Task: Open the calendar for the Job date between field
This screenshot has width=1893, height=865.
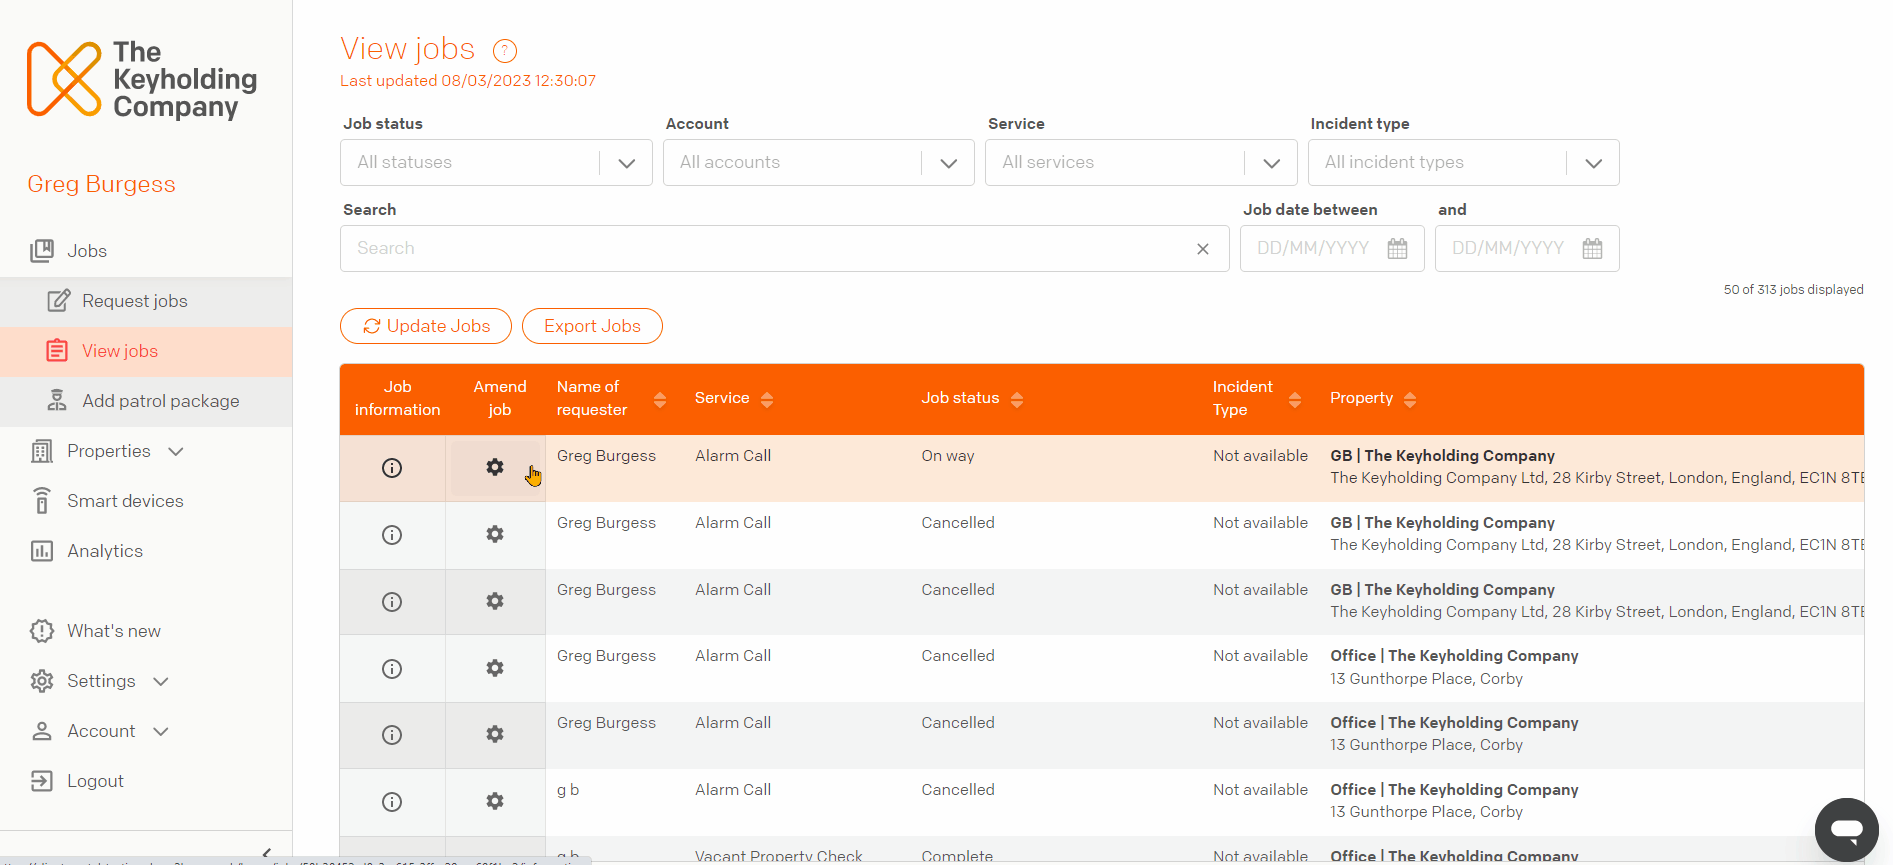Action: (1397, 248)
